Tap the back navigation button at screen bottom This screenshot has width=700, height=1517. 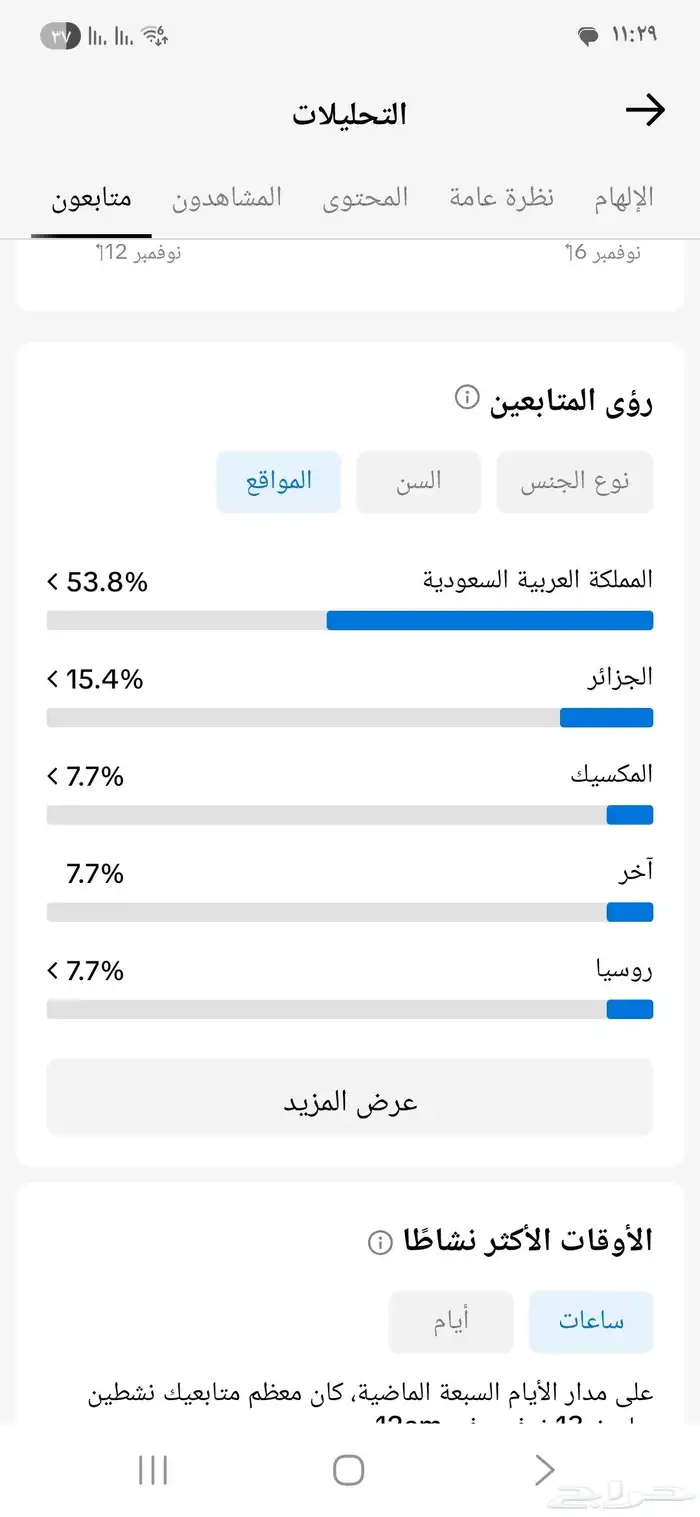(543, 1470)
